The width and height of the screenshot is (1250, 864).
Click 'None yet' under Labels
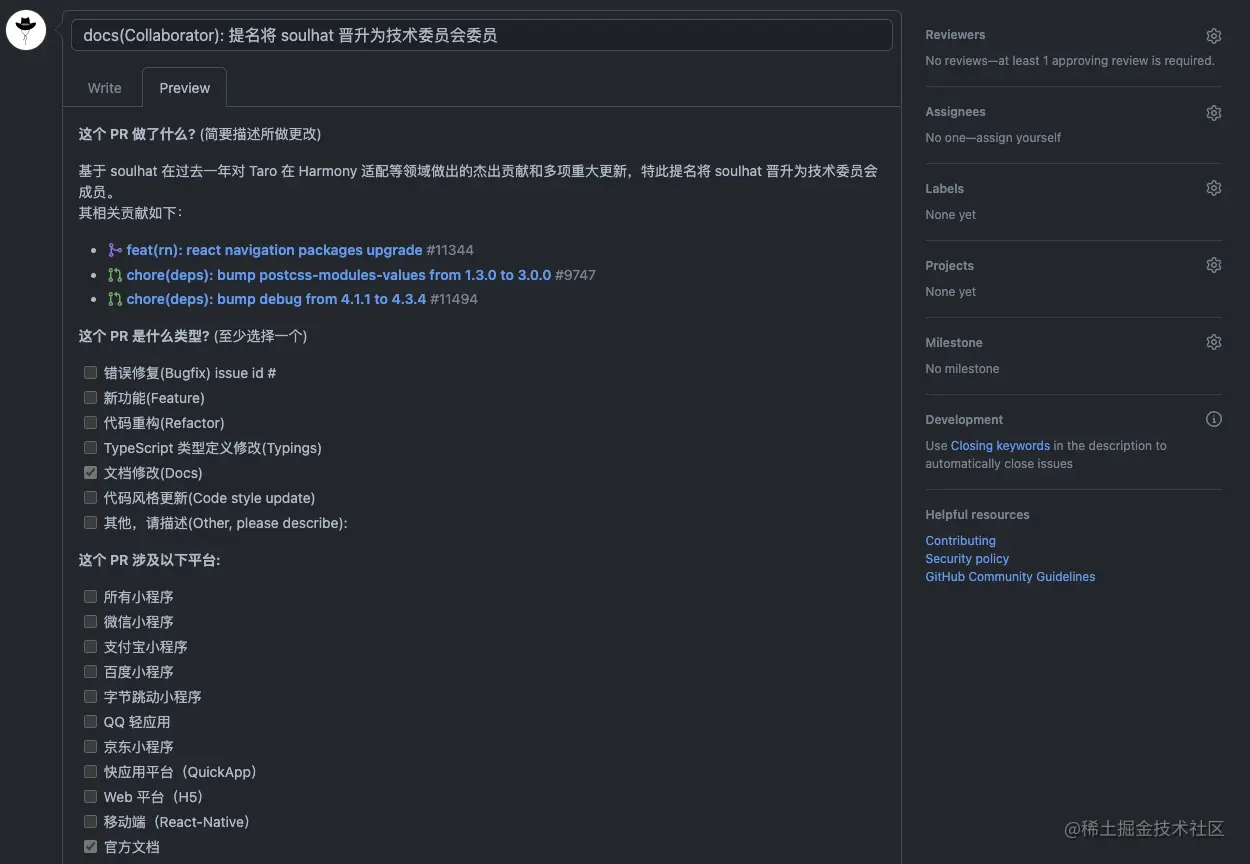pyautogui.click(x=950, y=215)
